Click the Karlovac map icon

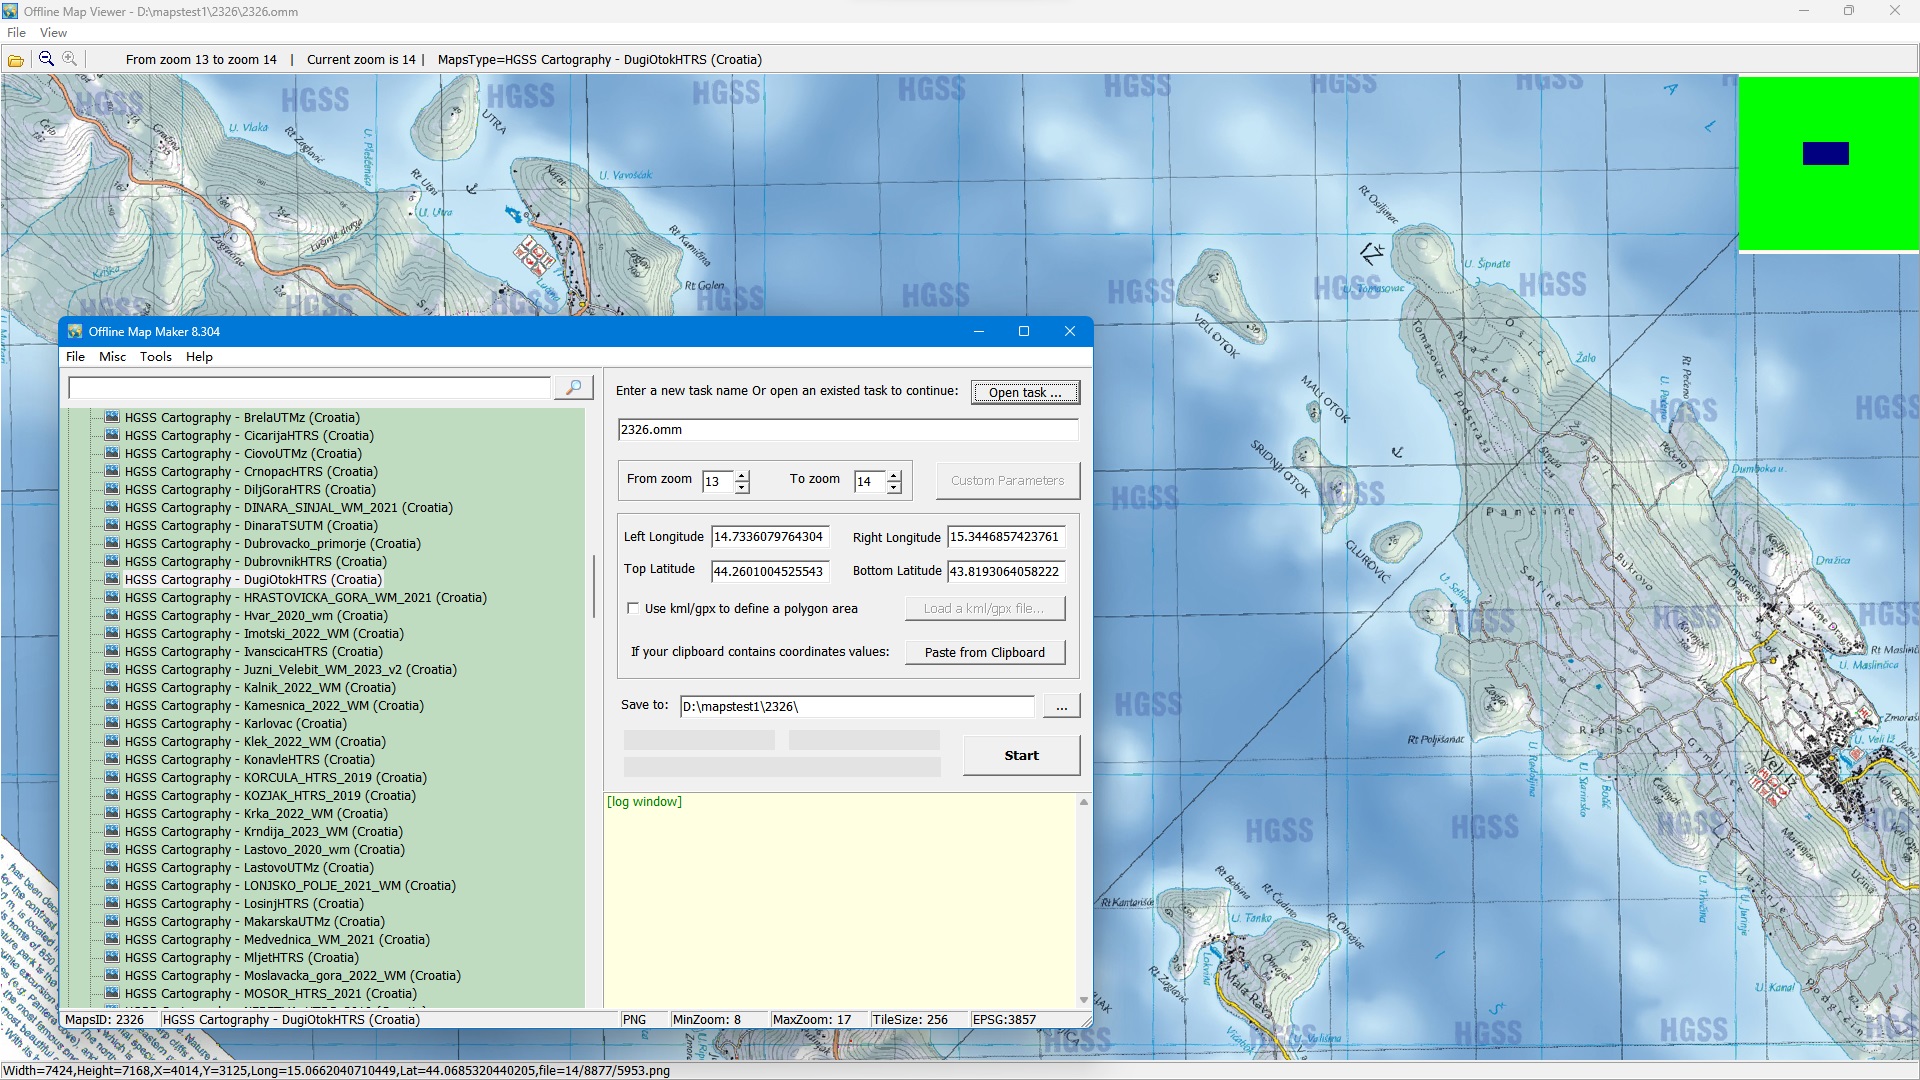click(112, 723)
